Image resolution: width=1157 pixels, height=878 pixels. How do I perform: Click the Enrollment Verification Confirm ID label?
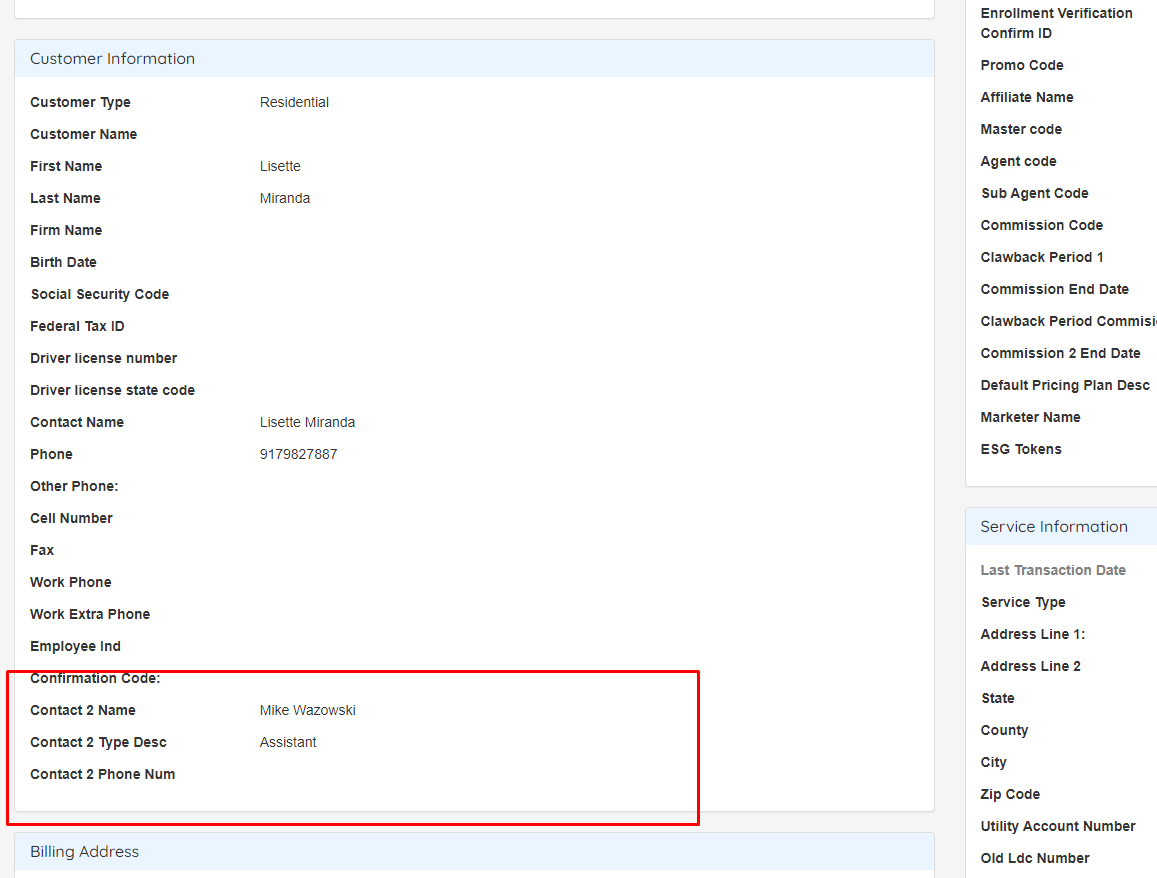[1056, 23]
